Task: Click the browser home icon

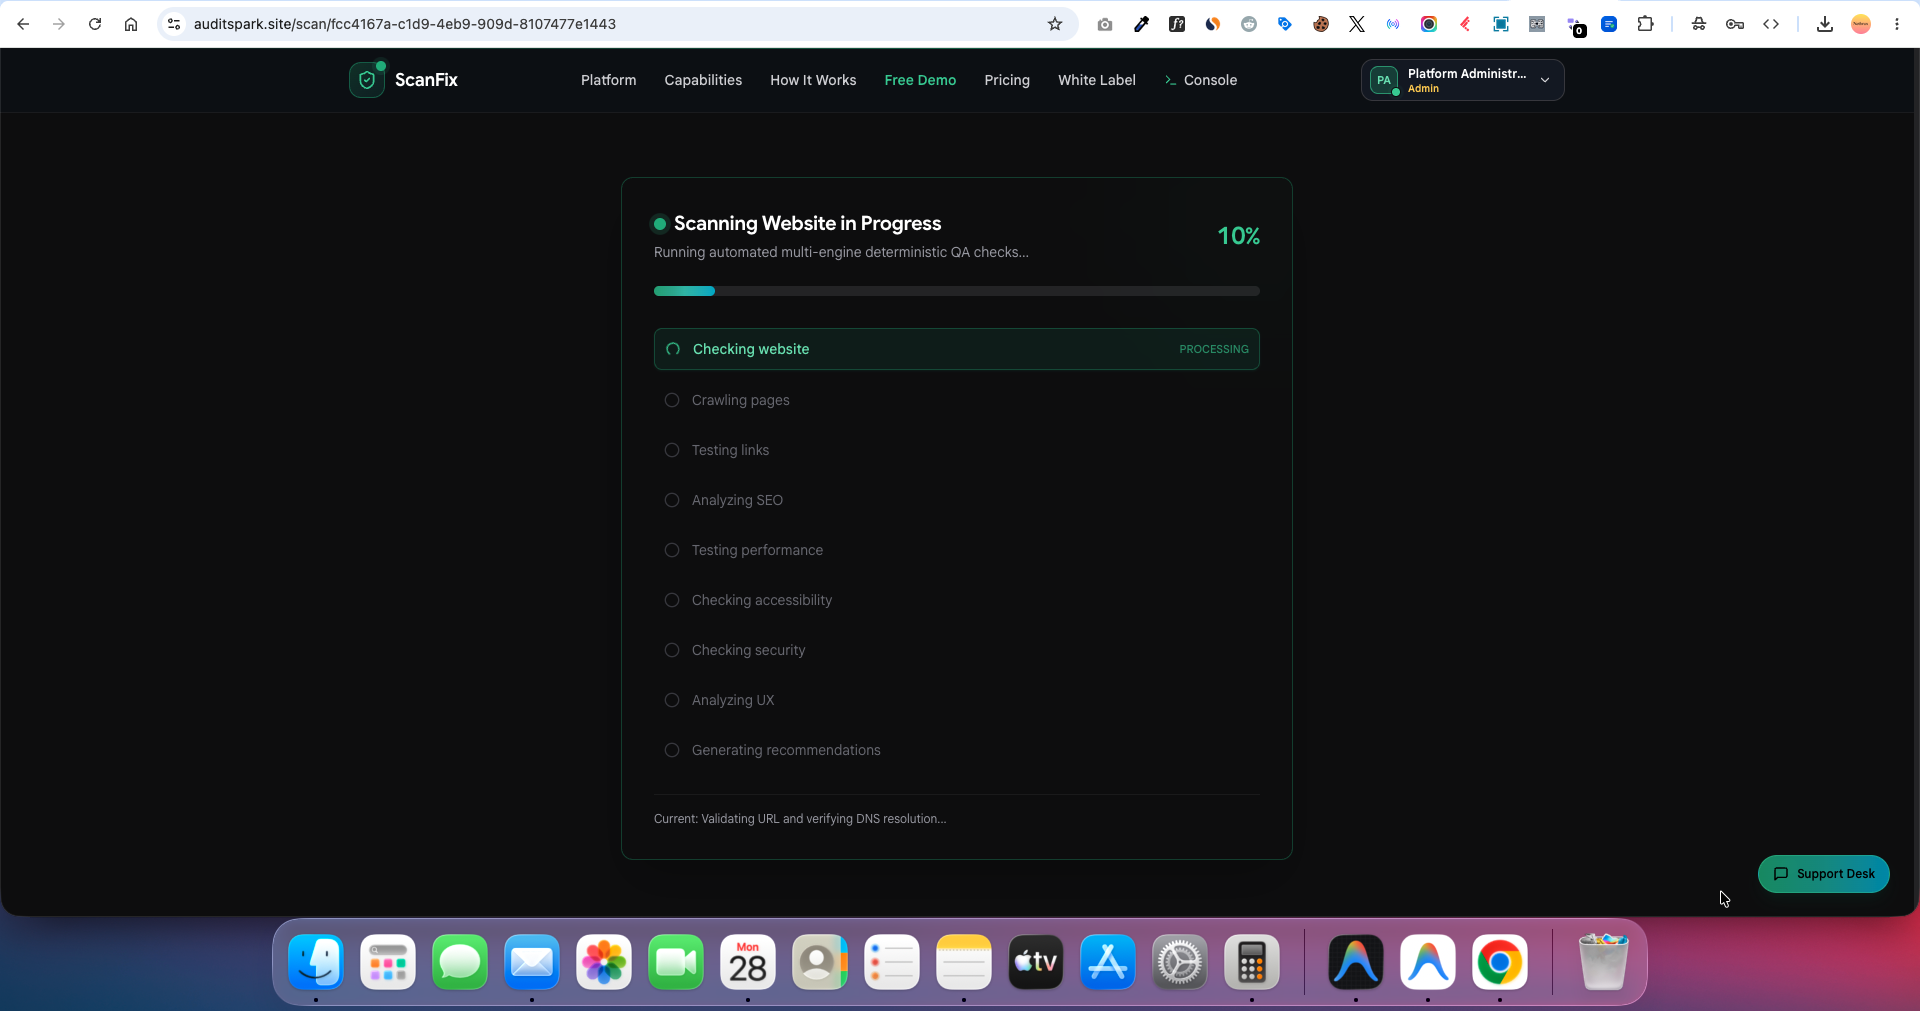Action: (131, 24)
